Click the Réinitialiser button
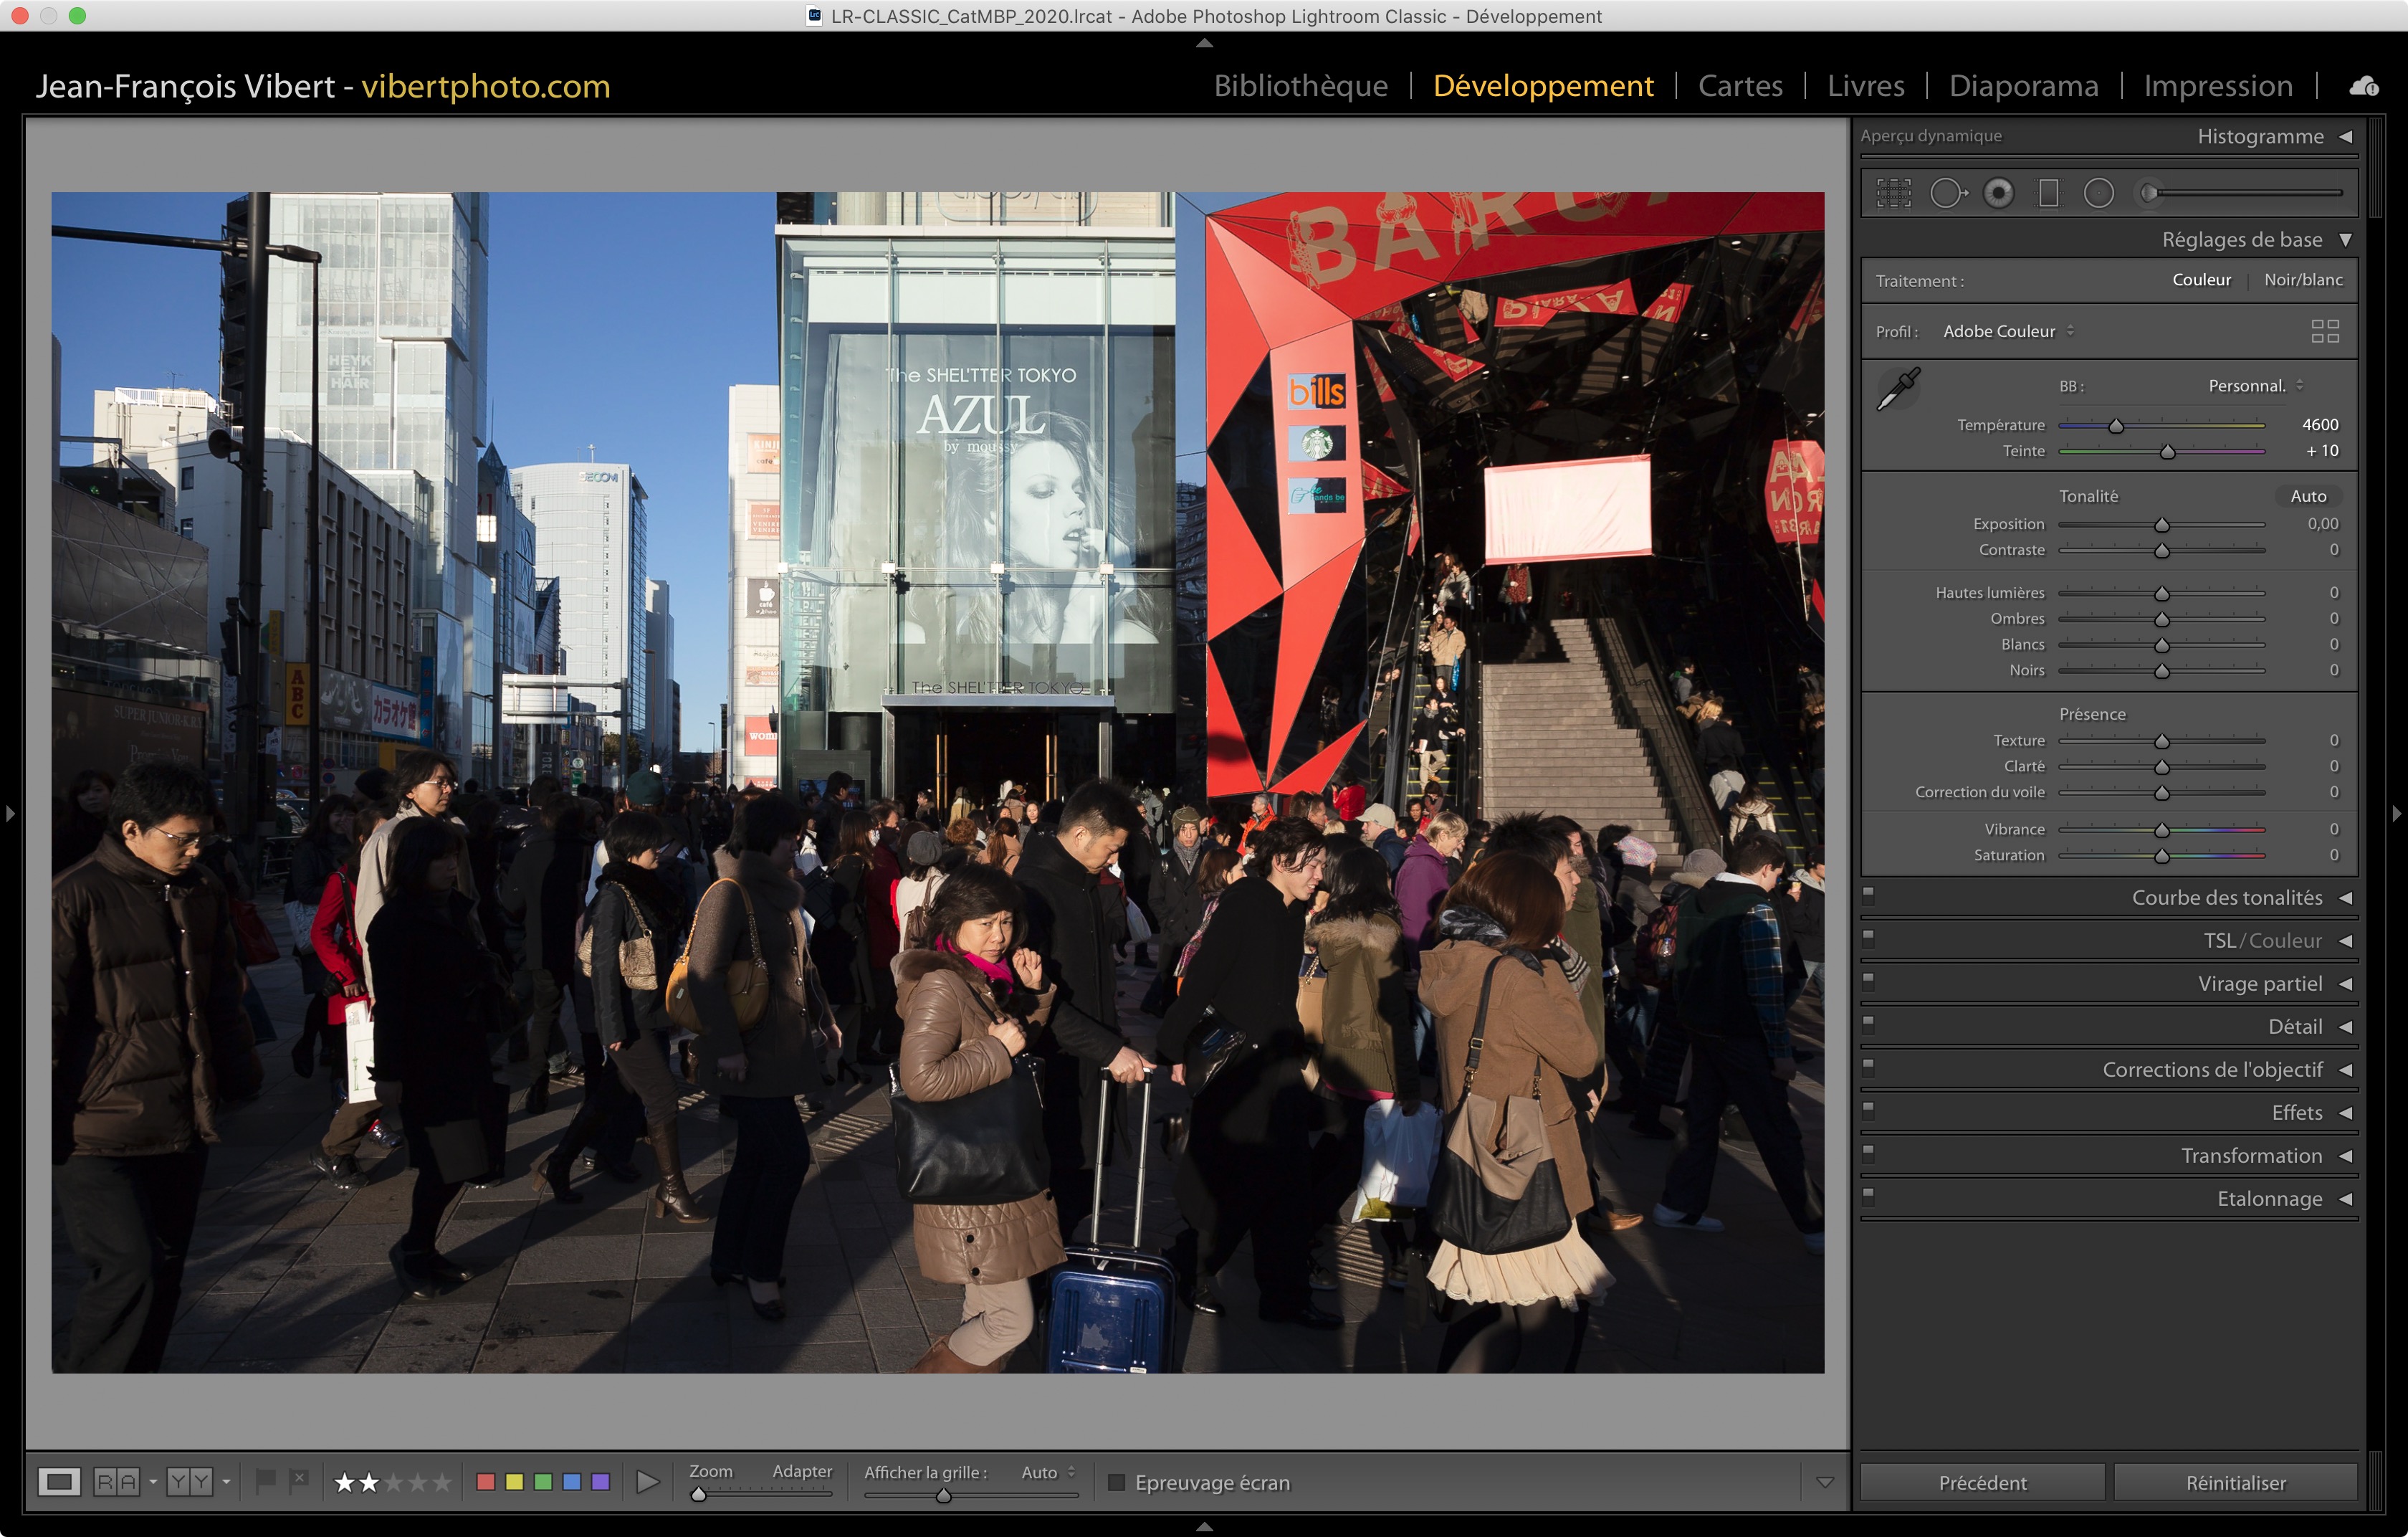2408x1537 pixels. pyautogui.click(x=2235, y=1482)
